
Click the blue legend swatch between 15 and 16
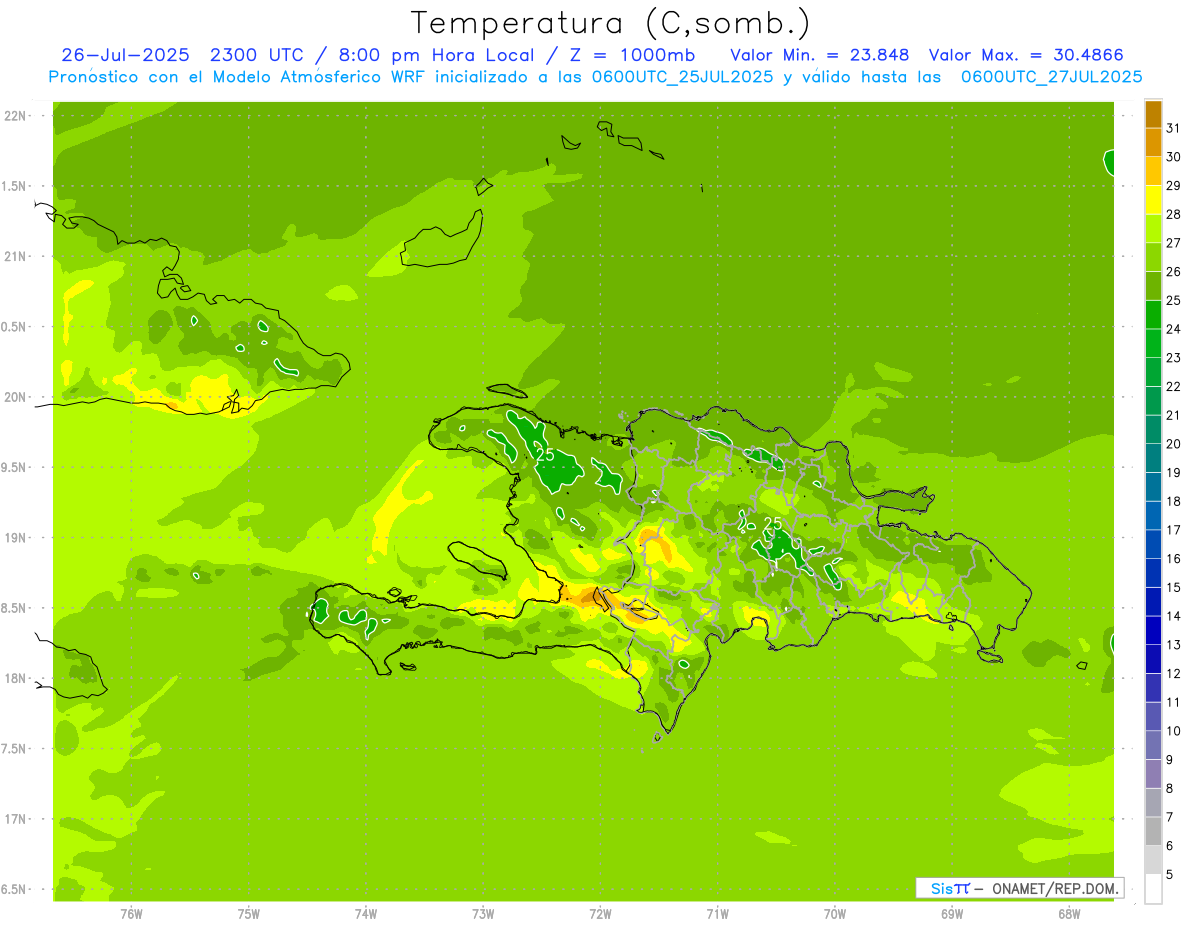pos(1153,573)
